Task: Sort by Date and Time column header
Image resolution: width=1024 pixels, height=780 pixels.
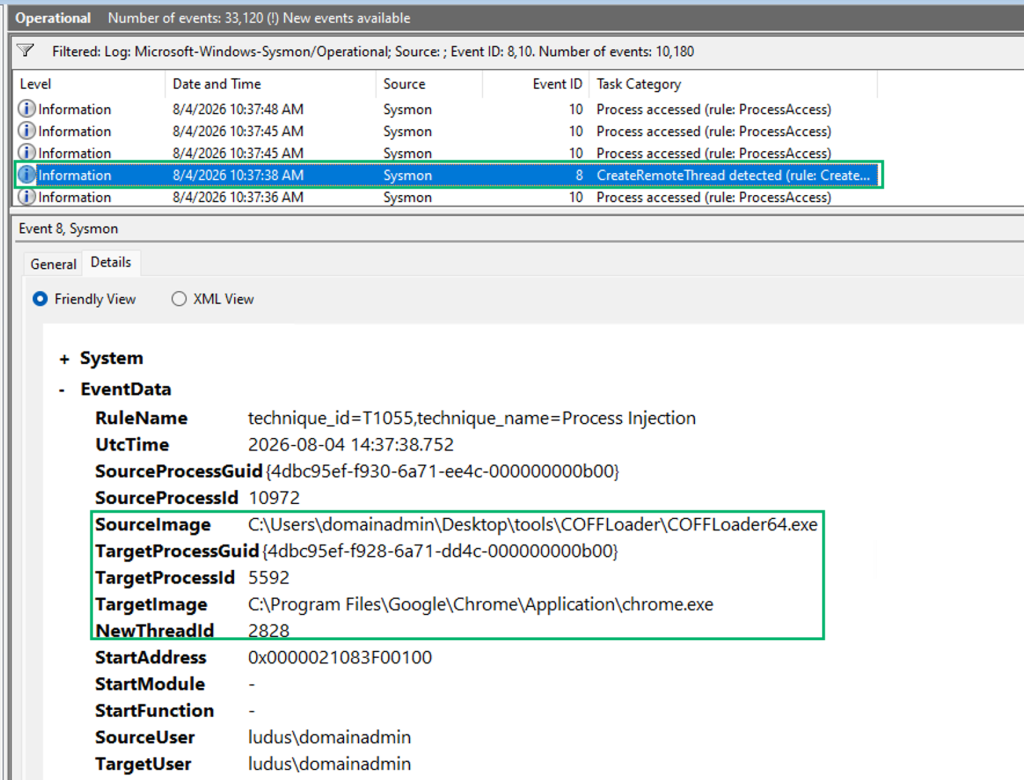Action: [x=270, y=84]
